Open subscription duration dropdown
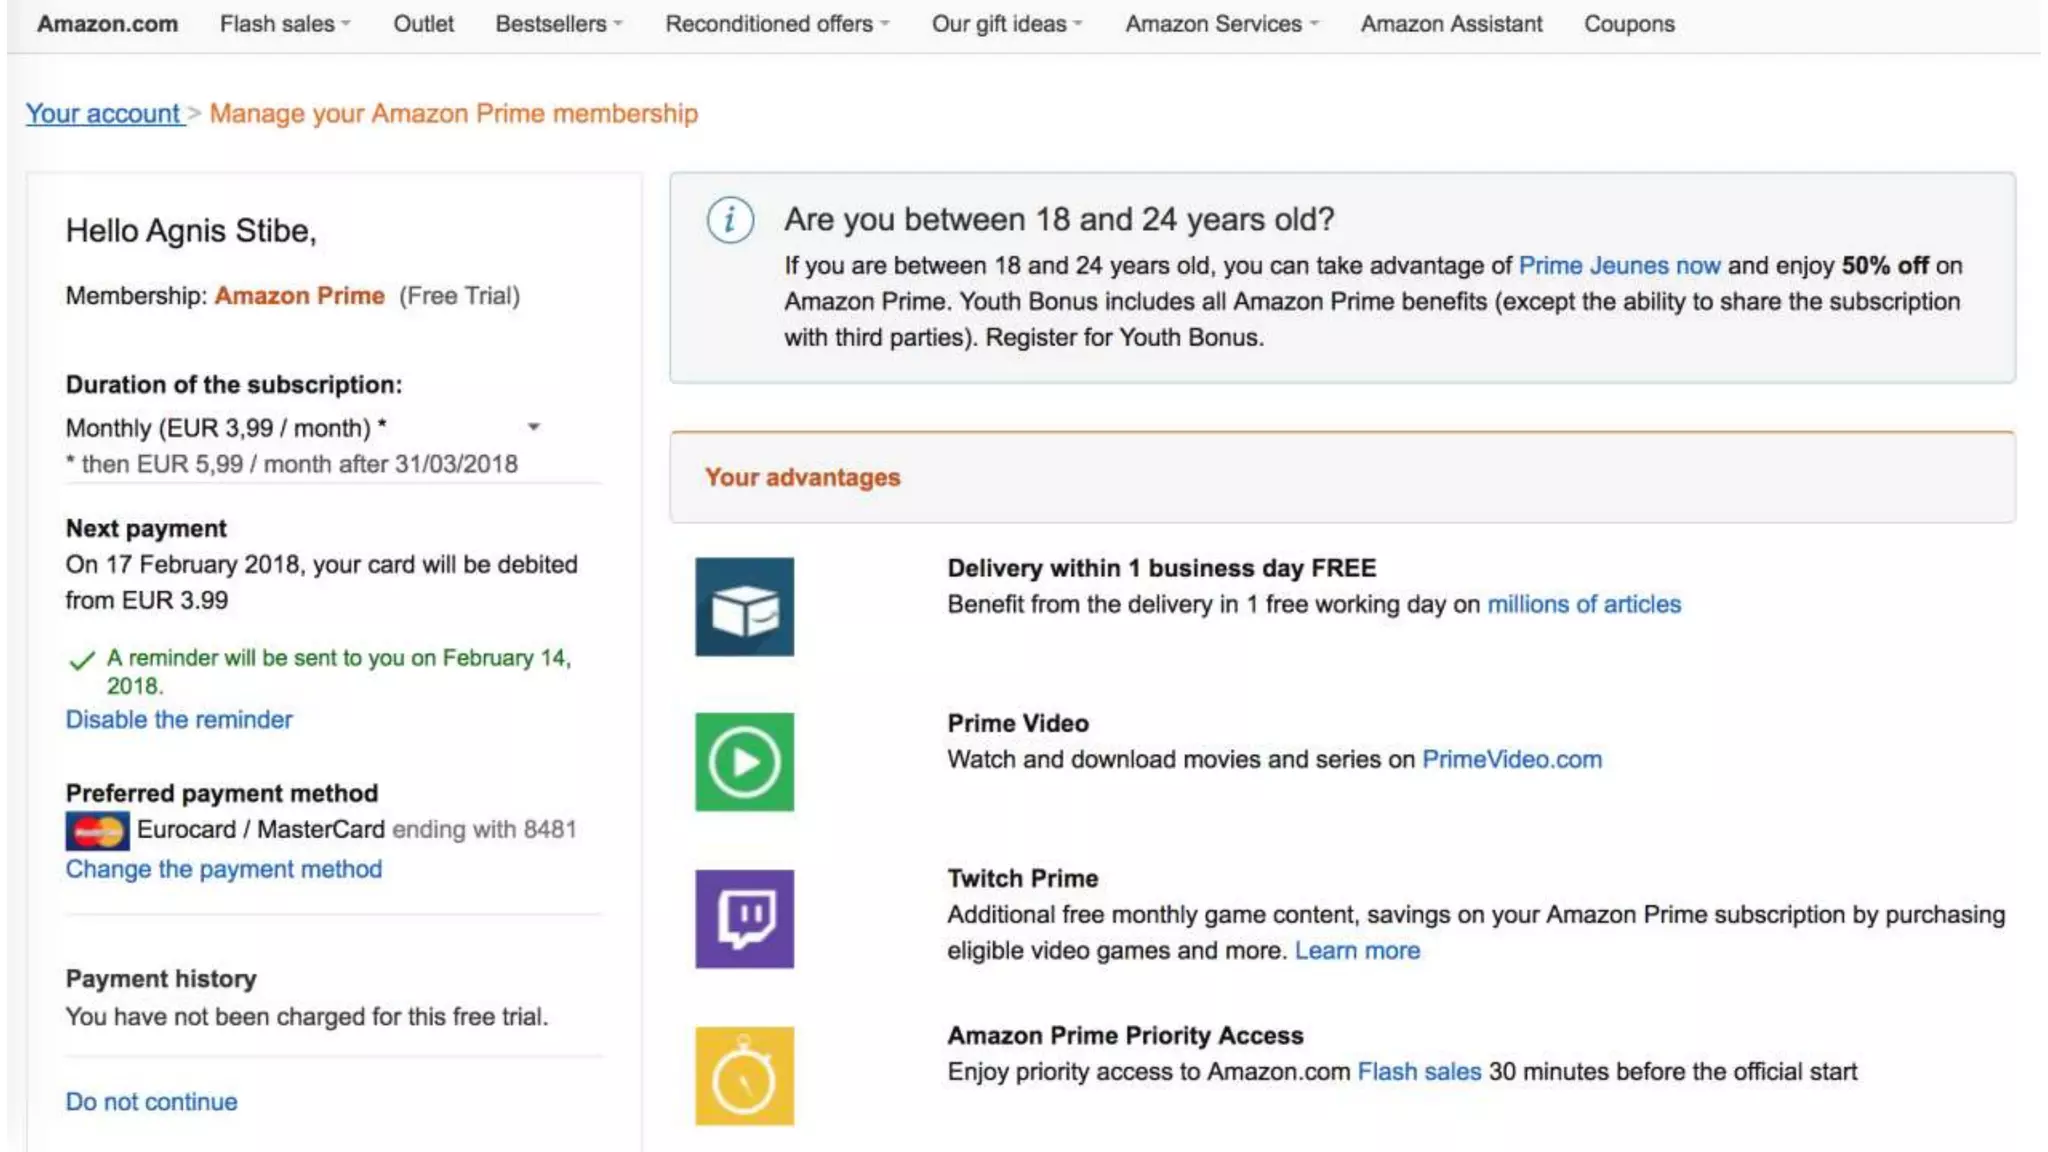Image resolution: width=2048 pixels, height=1152 pixels. coord(533,427)
